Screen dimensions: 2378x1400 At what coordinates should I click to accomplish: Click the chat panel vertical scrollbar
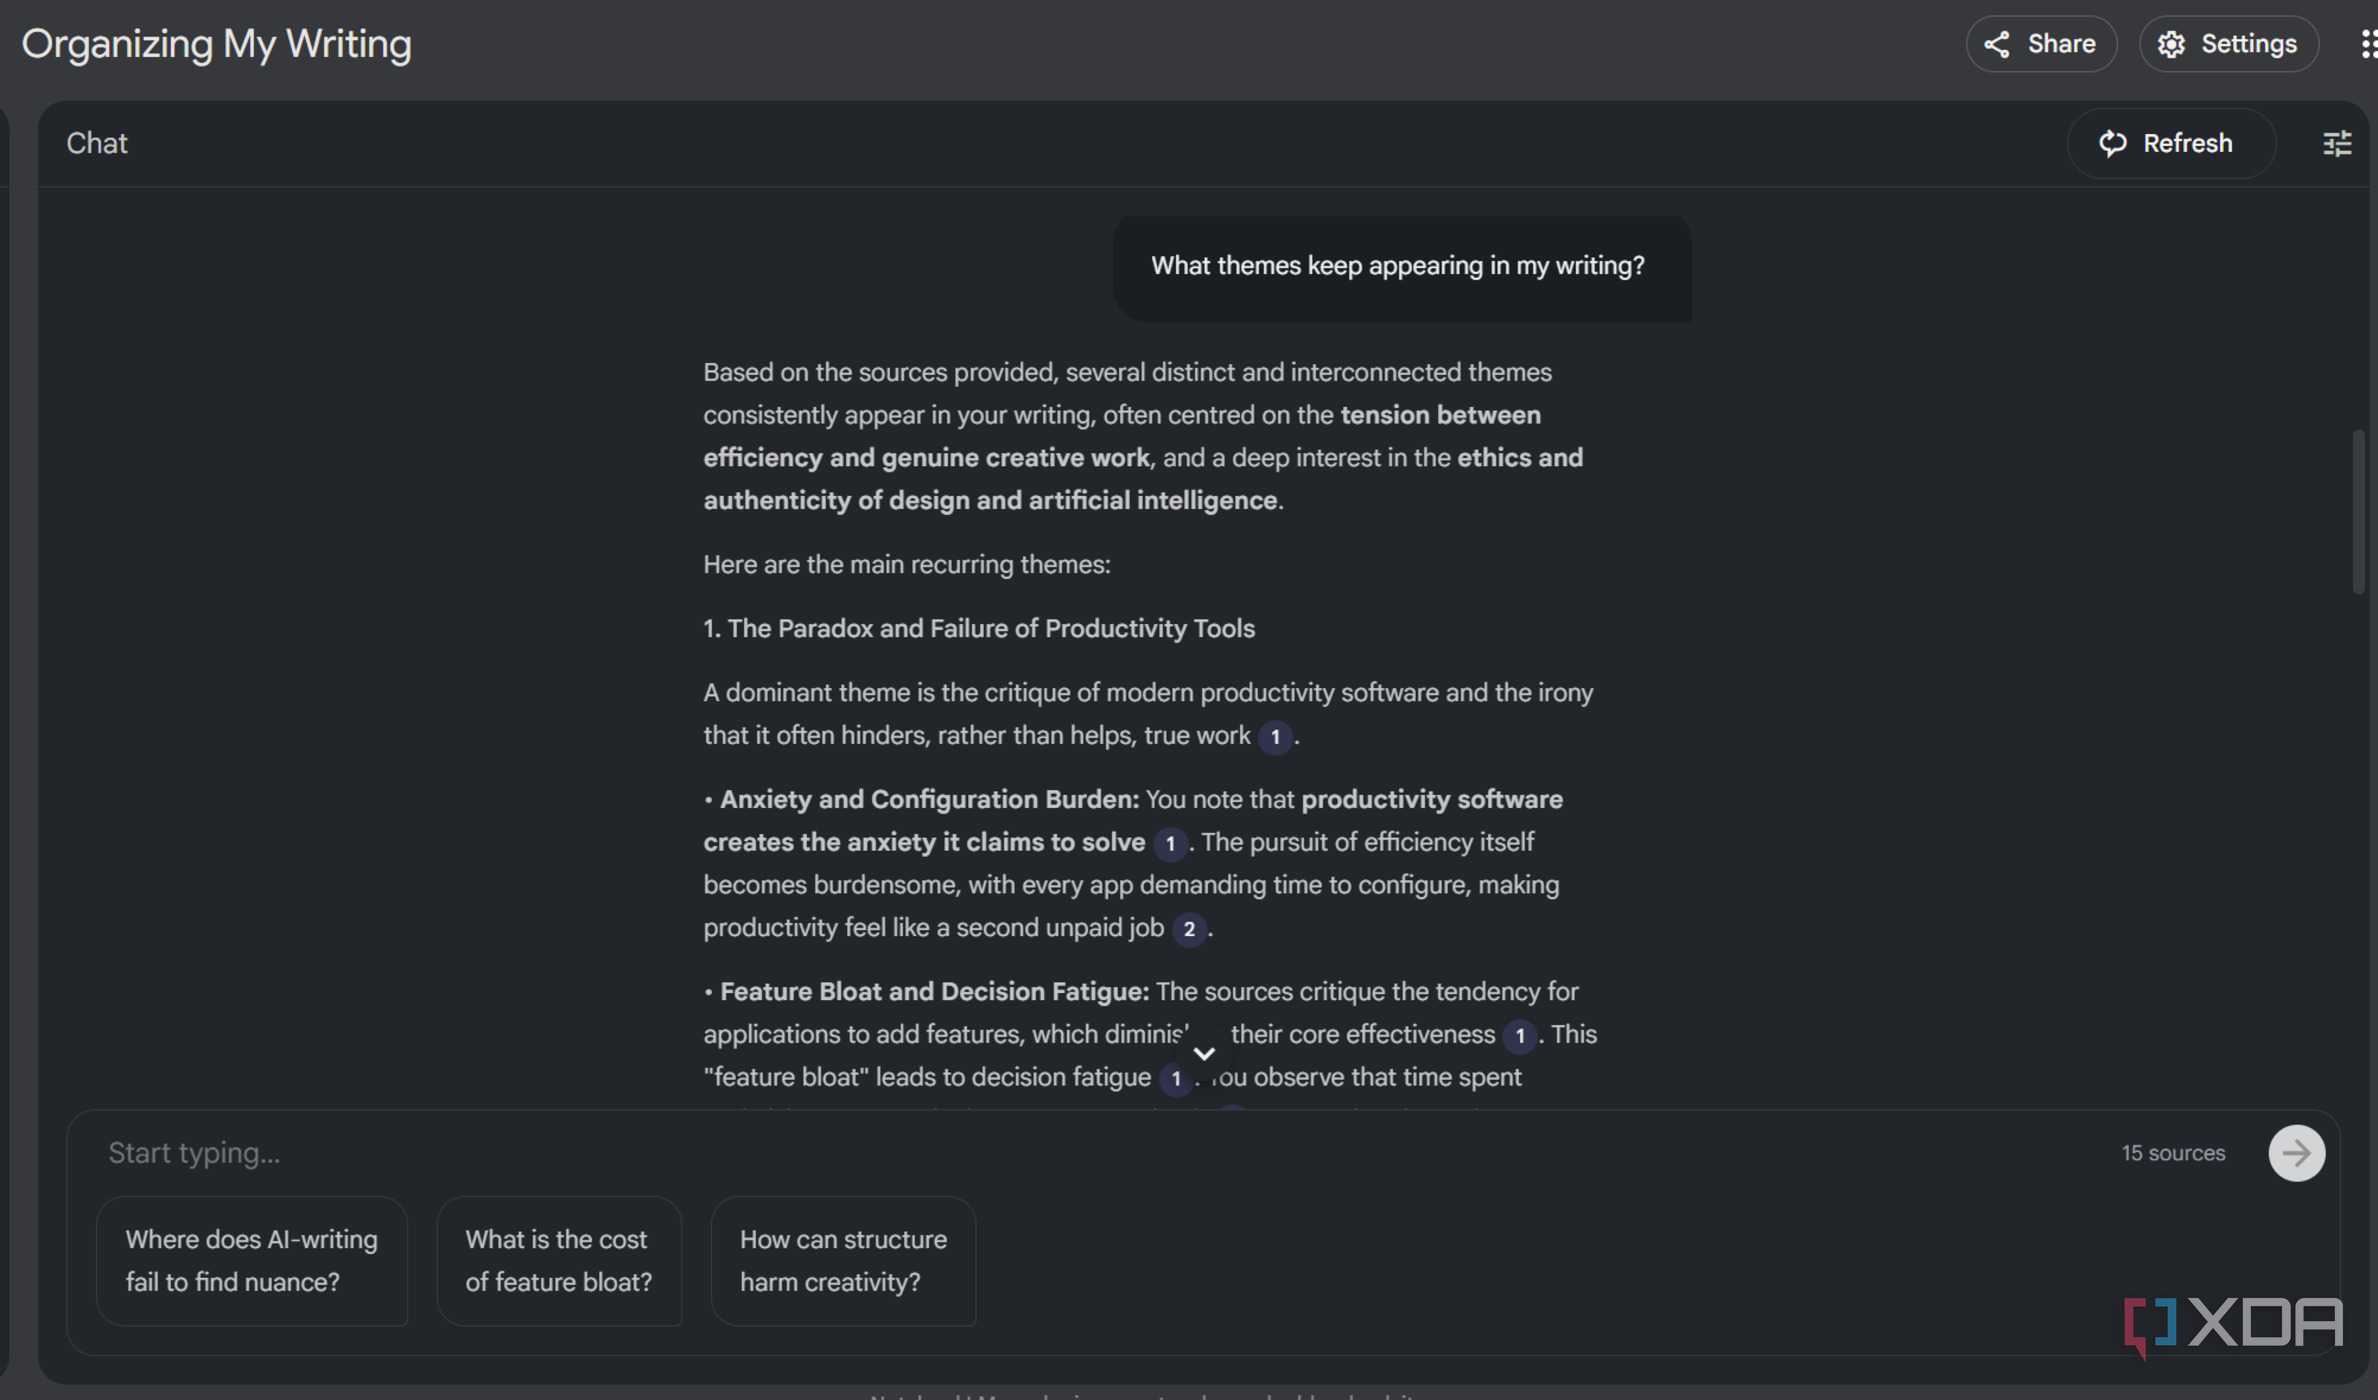(2358, 511)
